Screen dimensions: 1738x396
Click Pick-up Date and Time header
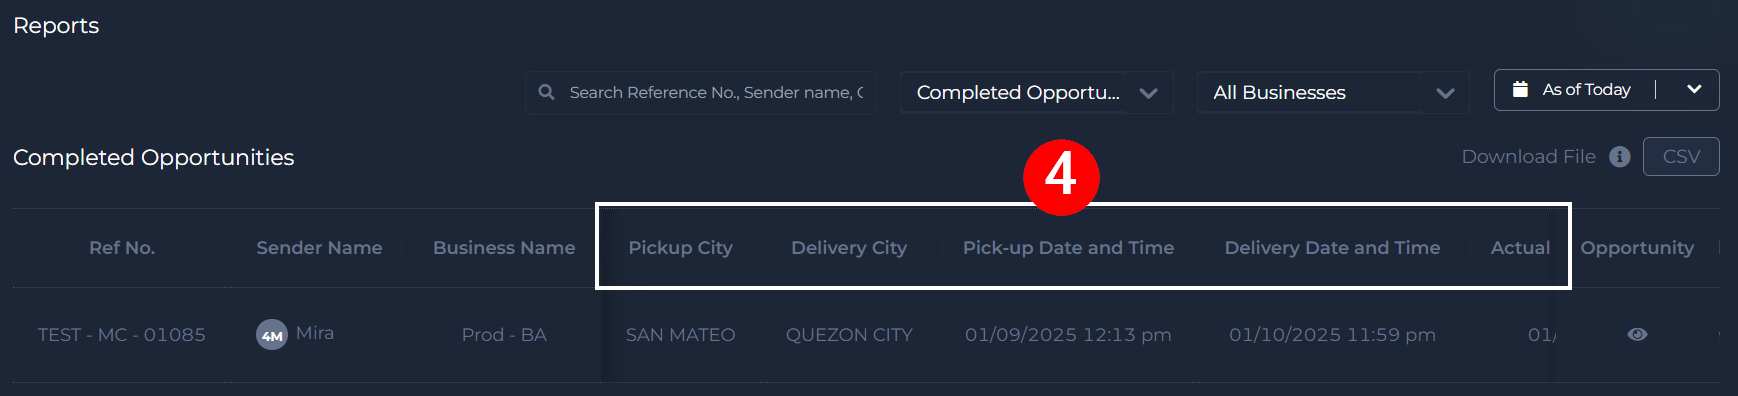click(1068, 248)
